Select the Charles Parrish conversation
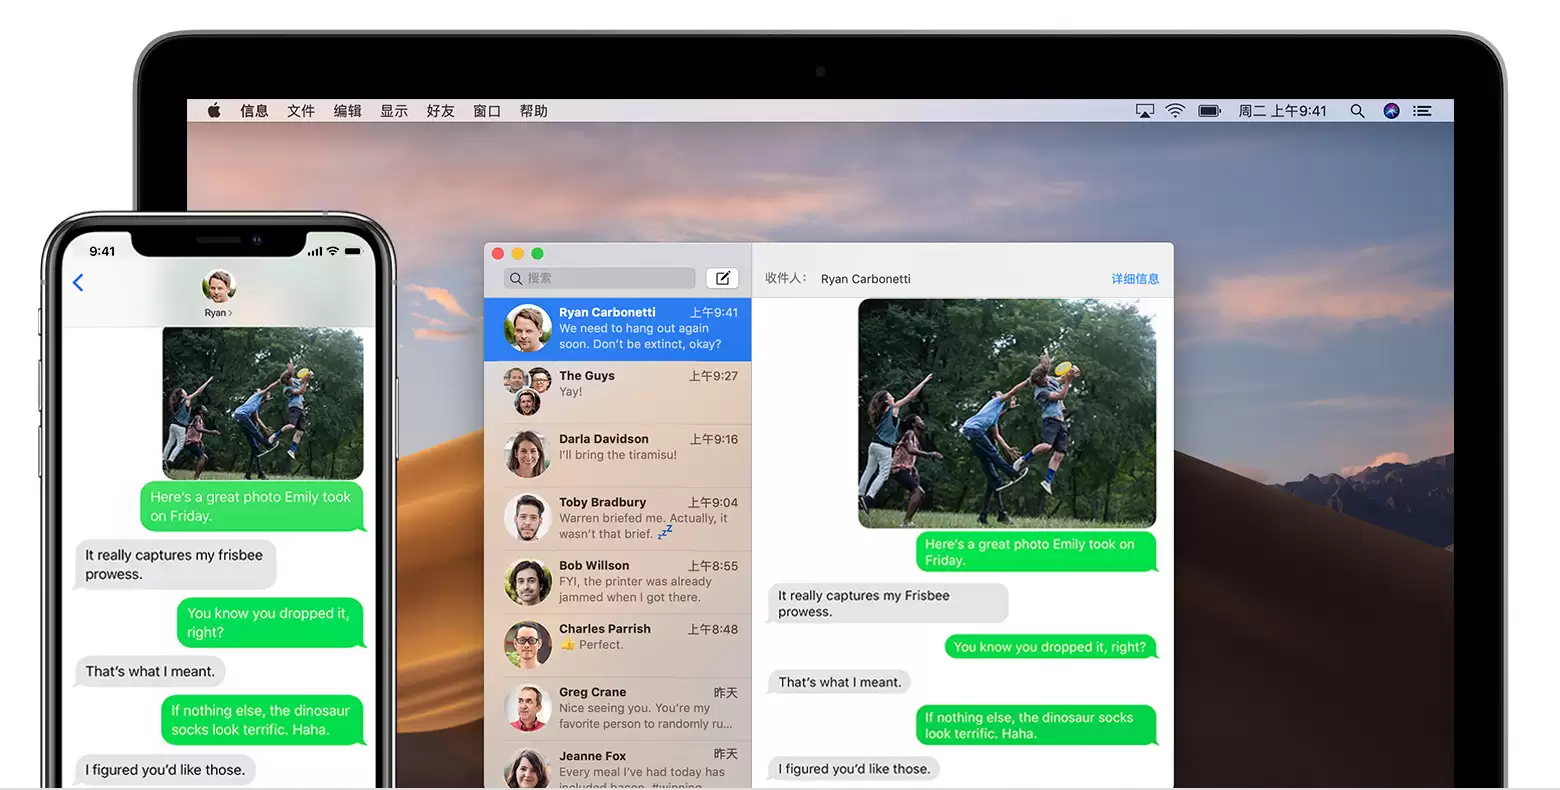The image size is (1560, 790). [617, 645]
